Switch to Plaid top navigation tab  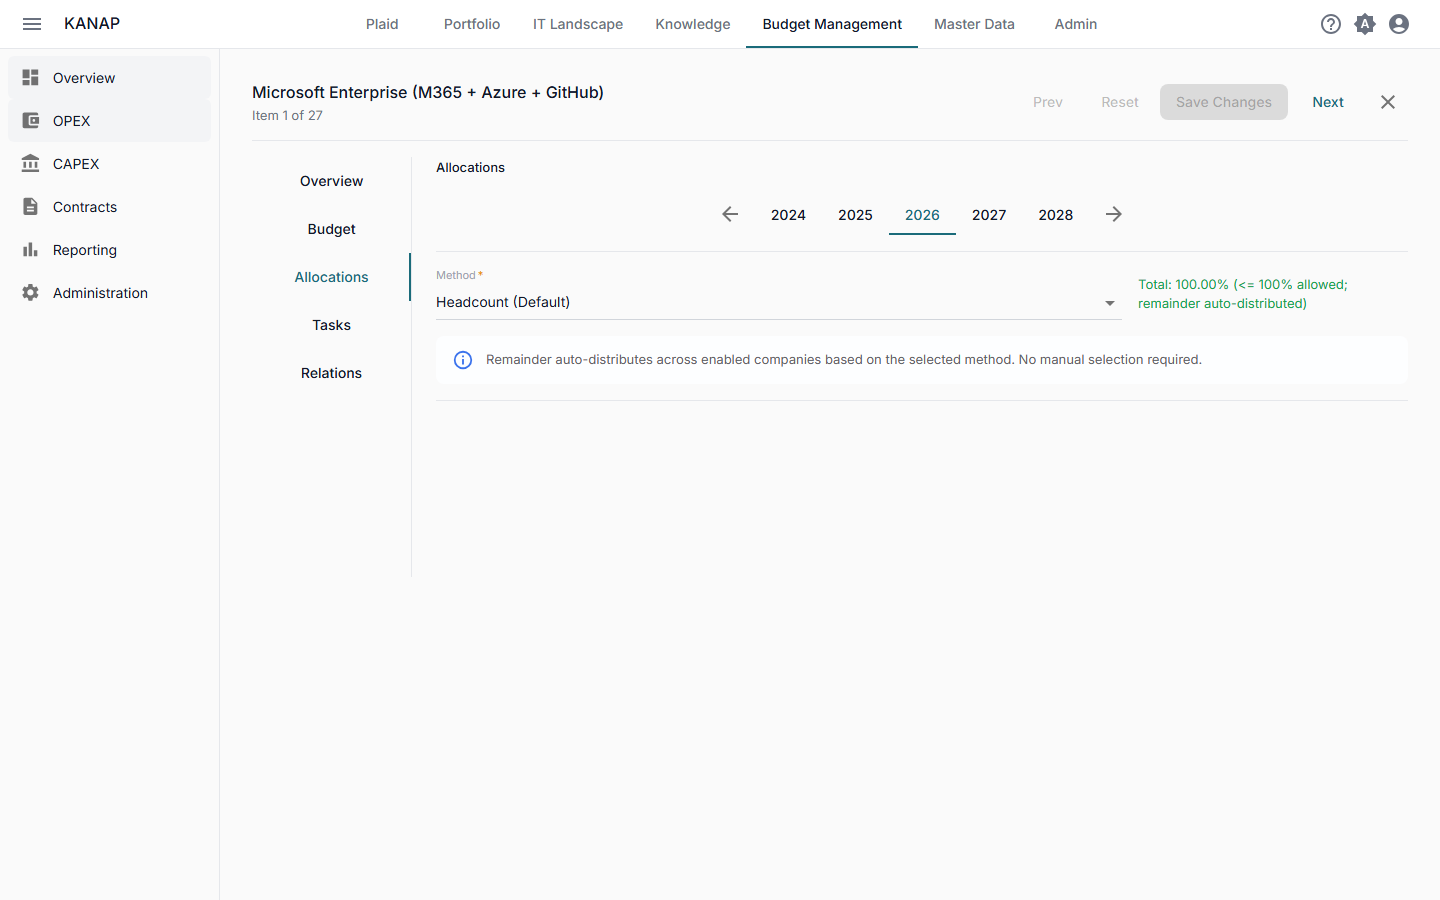382,24
